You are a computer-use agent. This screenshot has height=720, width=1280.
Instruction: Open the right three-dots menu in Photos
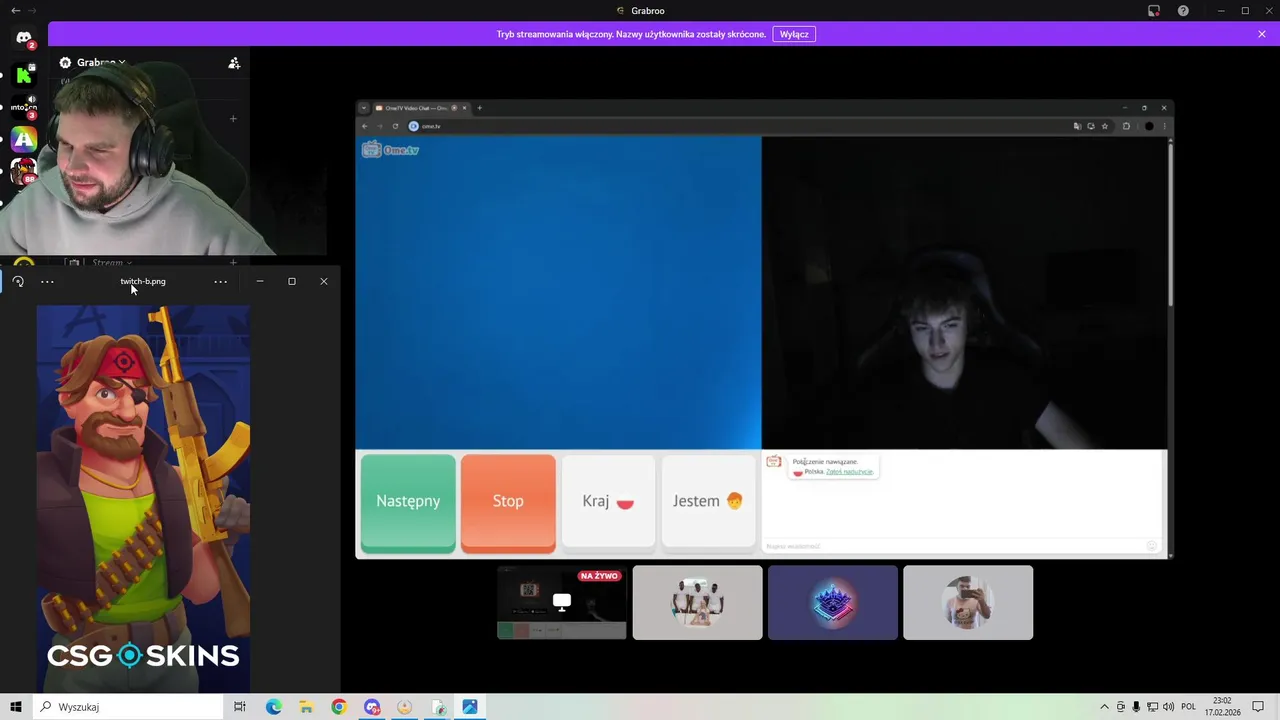[221, 282]
